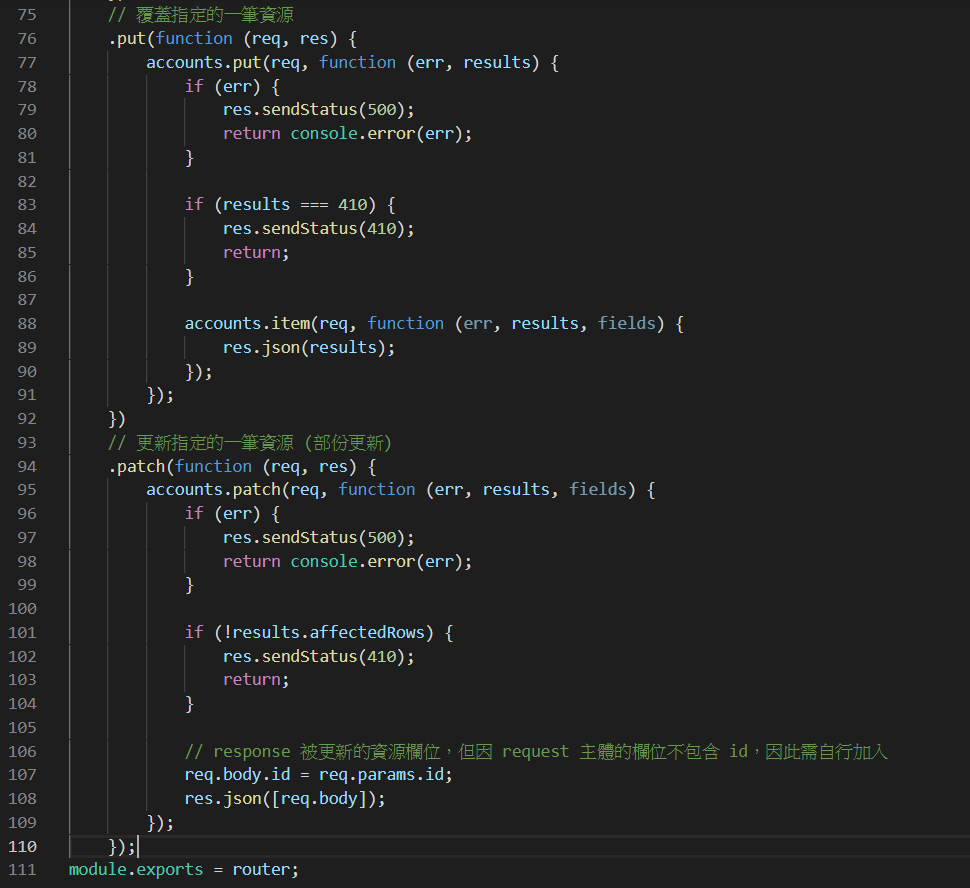
Task: Click the router identifier on the exports line
Action: pyautogui.click(x=260, y=869)
